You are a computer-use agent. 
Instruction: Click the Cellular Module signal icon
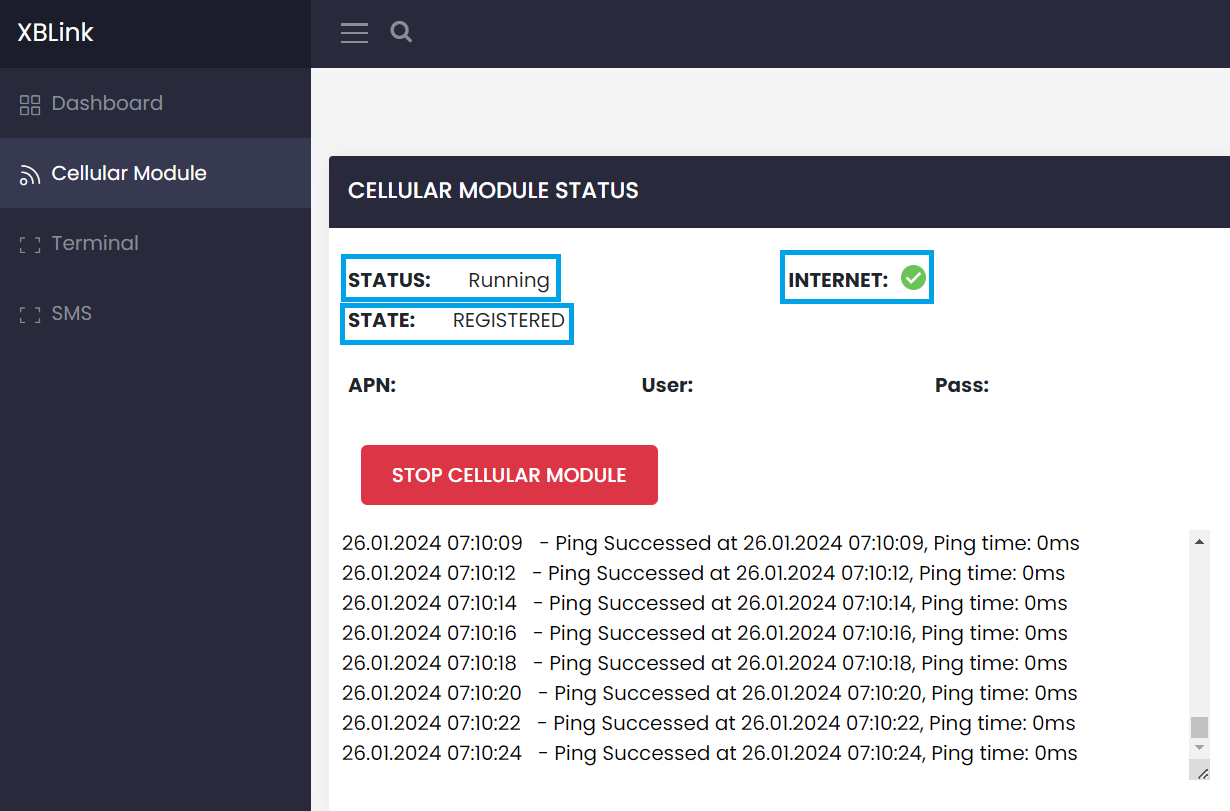[x=30, y=175]
